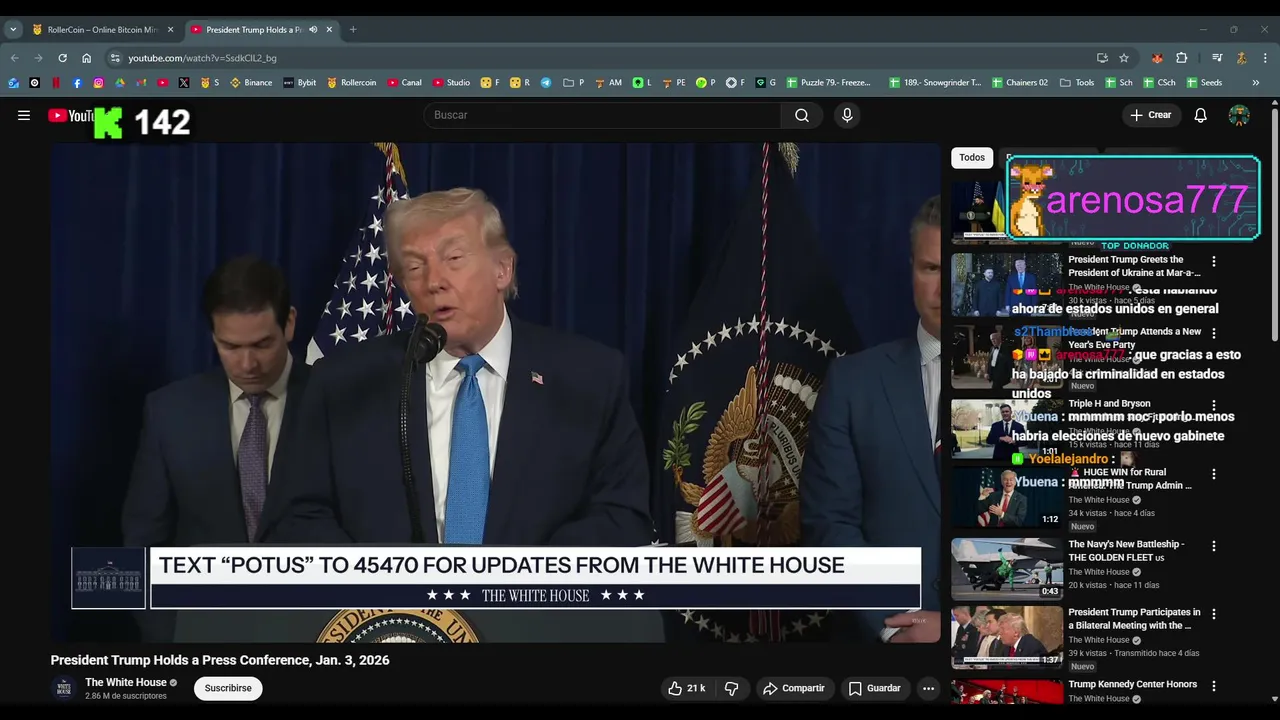Open the MetaMask fox extension
Screen dimensions: 1280x720
[x=1157, y=58]
